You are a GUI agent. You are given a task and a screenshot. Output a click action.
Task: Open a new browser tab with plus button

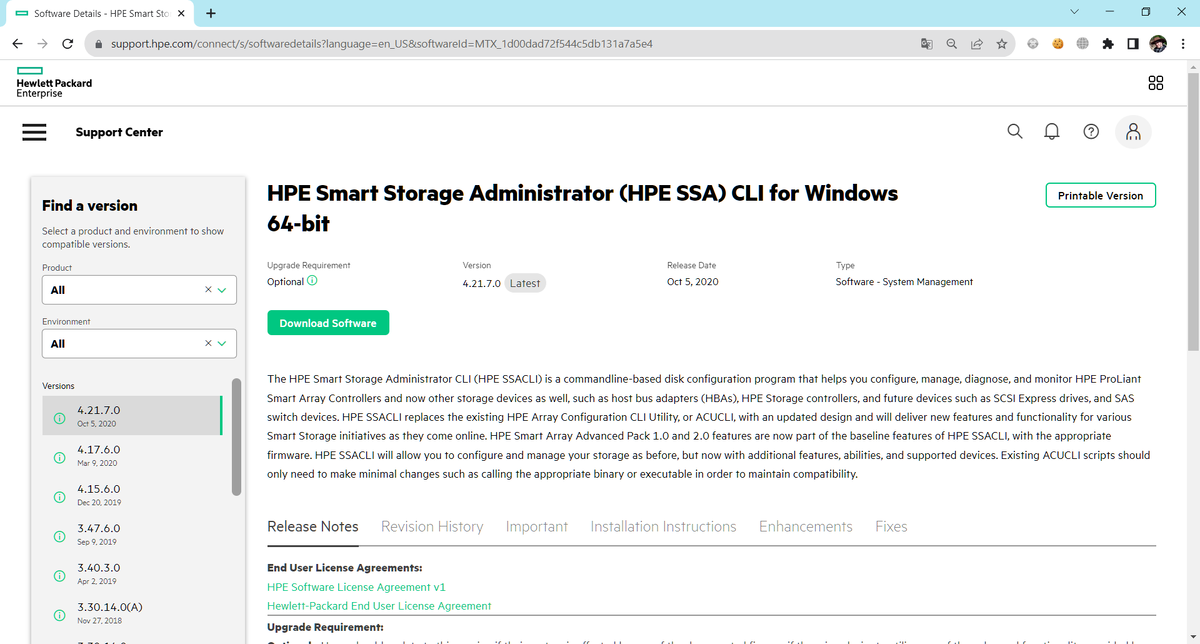(211, 14)
